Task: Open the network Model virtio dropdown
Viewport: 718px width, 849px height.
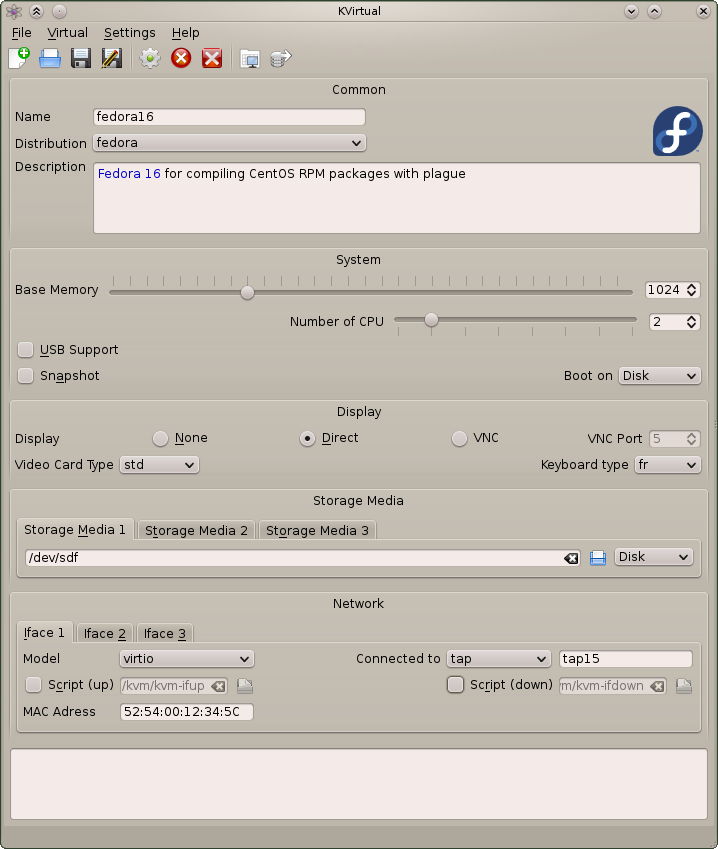Action: click(186, 659)
